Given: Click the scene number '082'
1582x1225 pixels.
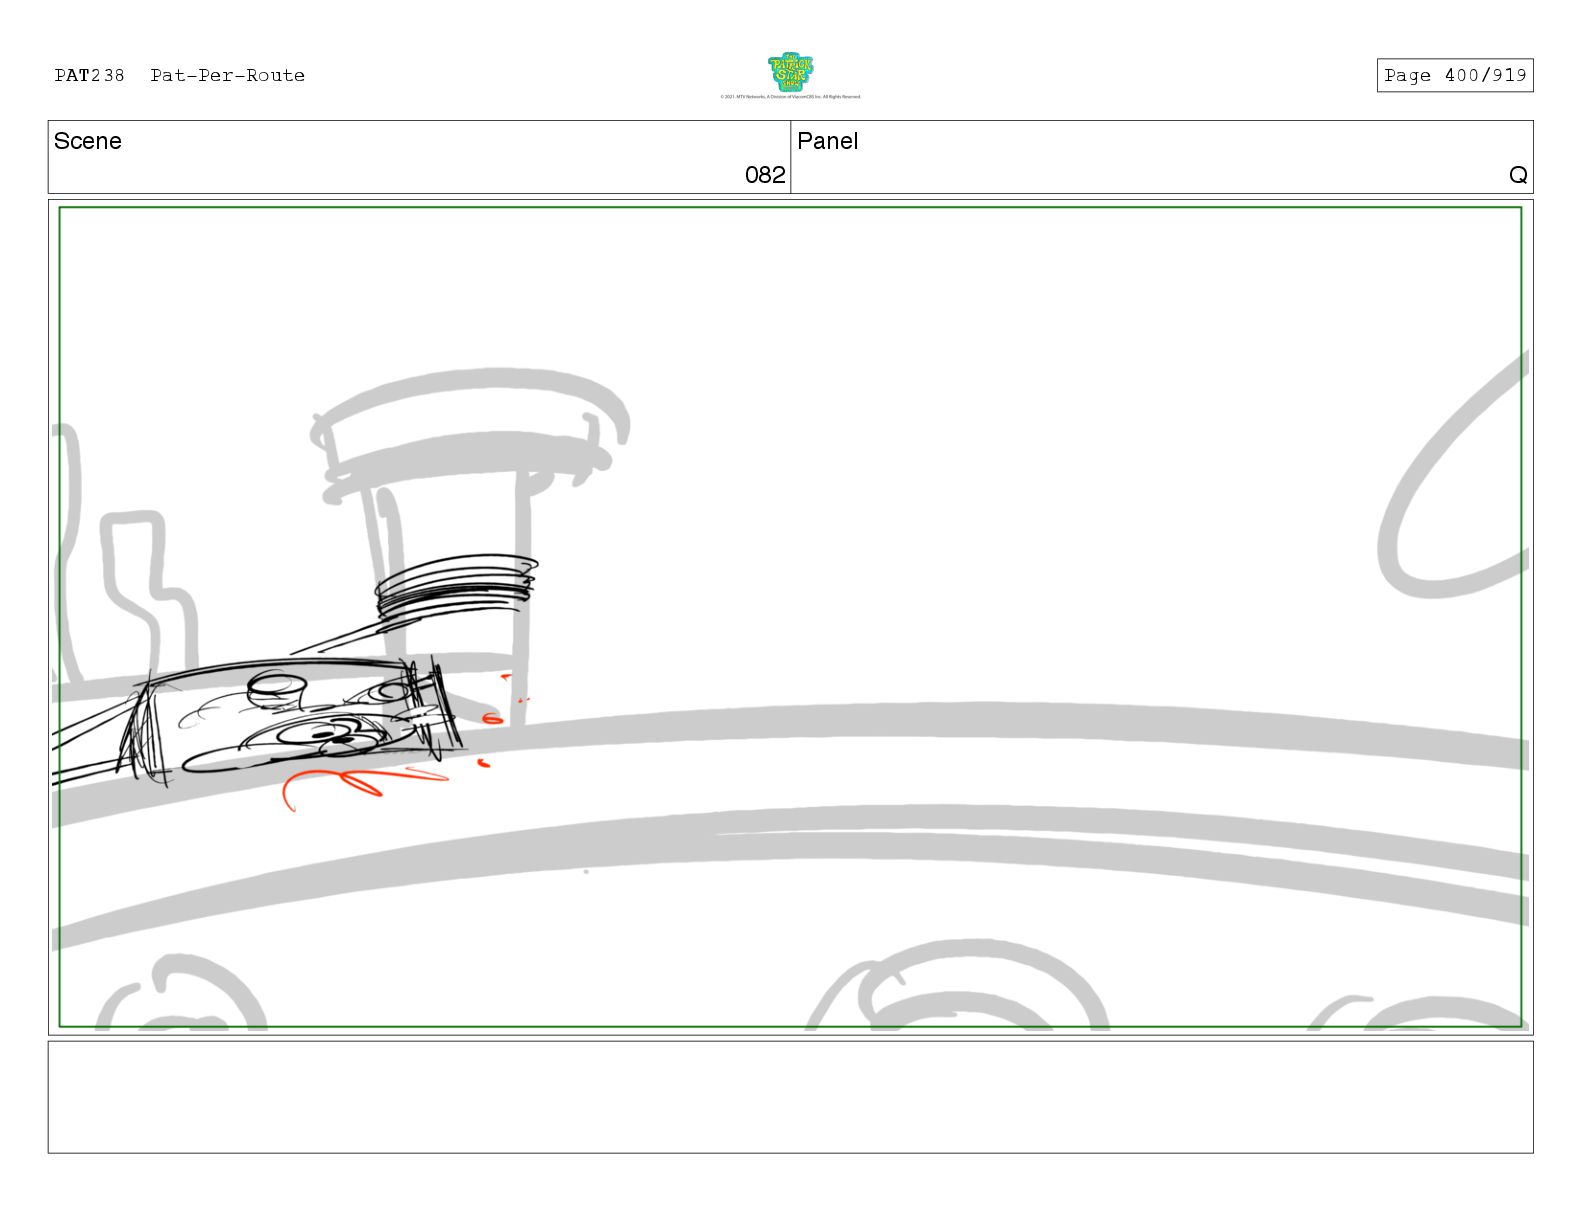Looking at the screenshot, I should coord(765,175).
